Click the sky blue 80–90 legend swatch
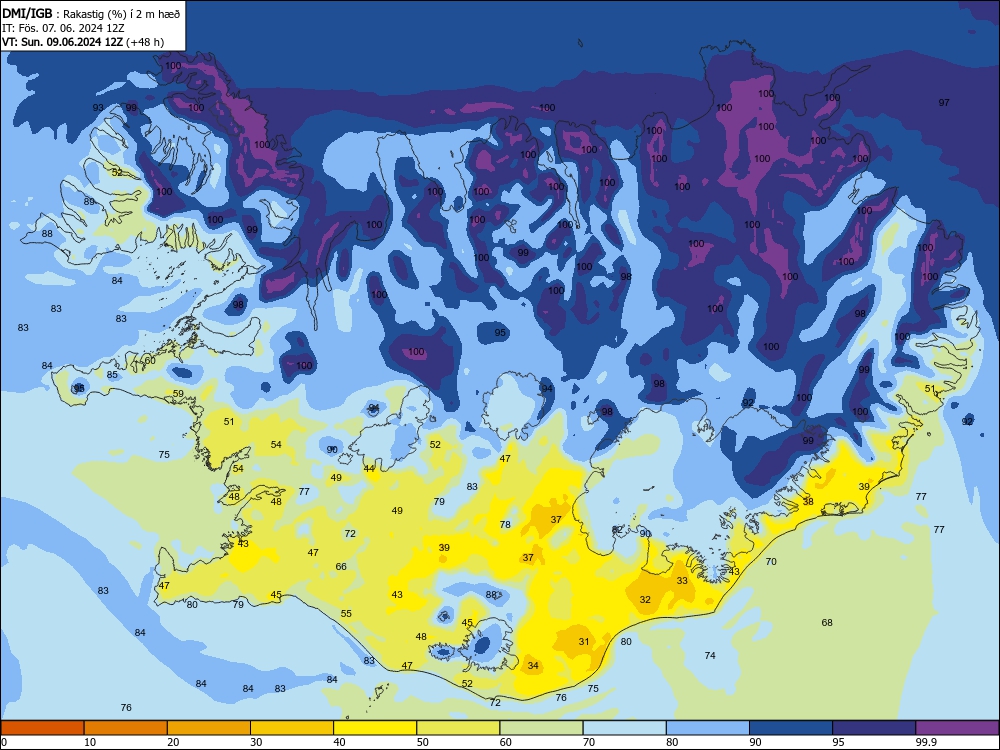This screenshot has width=1000, height=750. coord(708,728)
